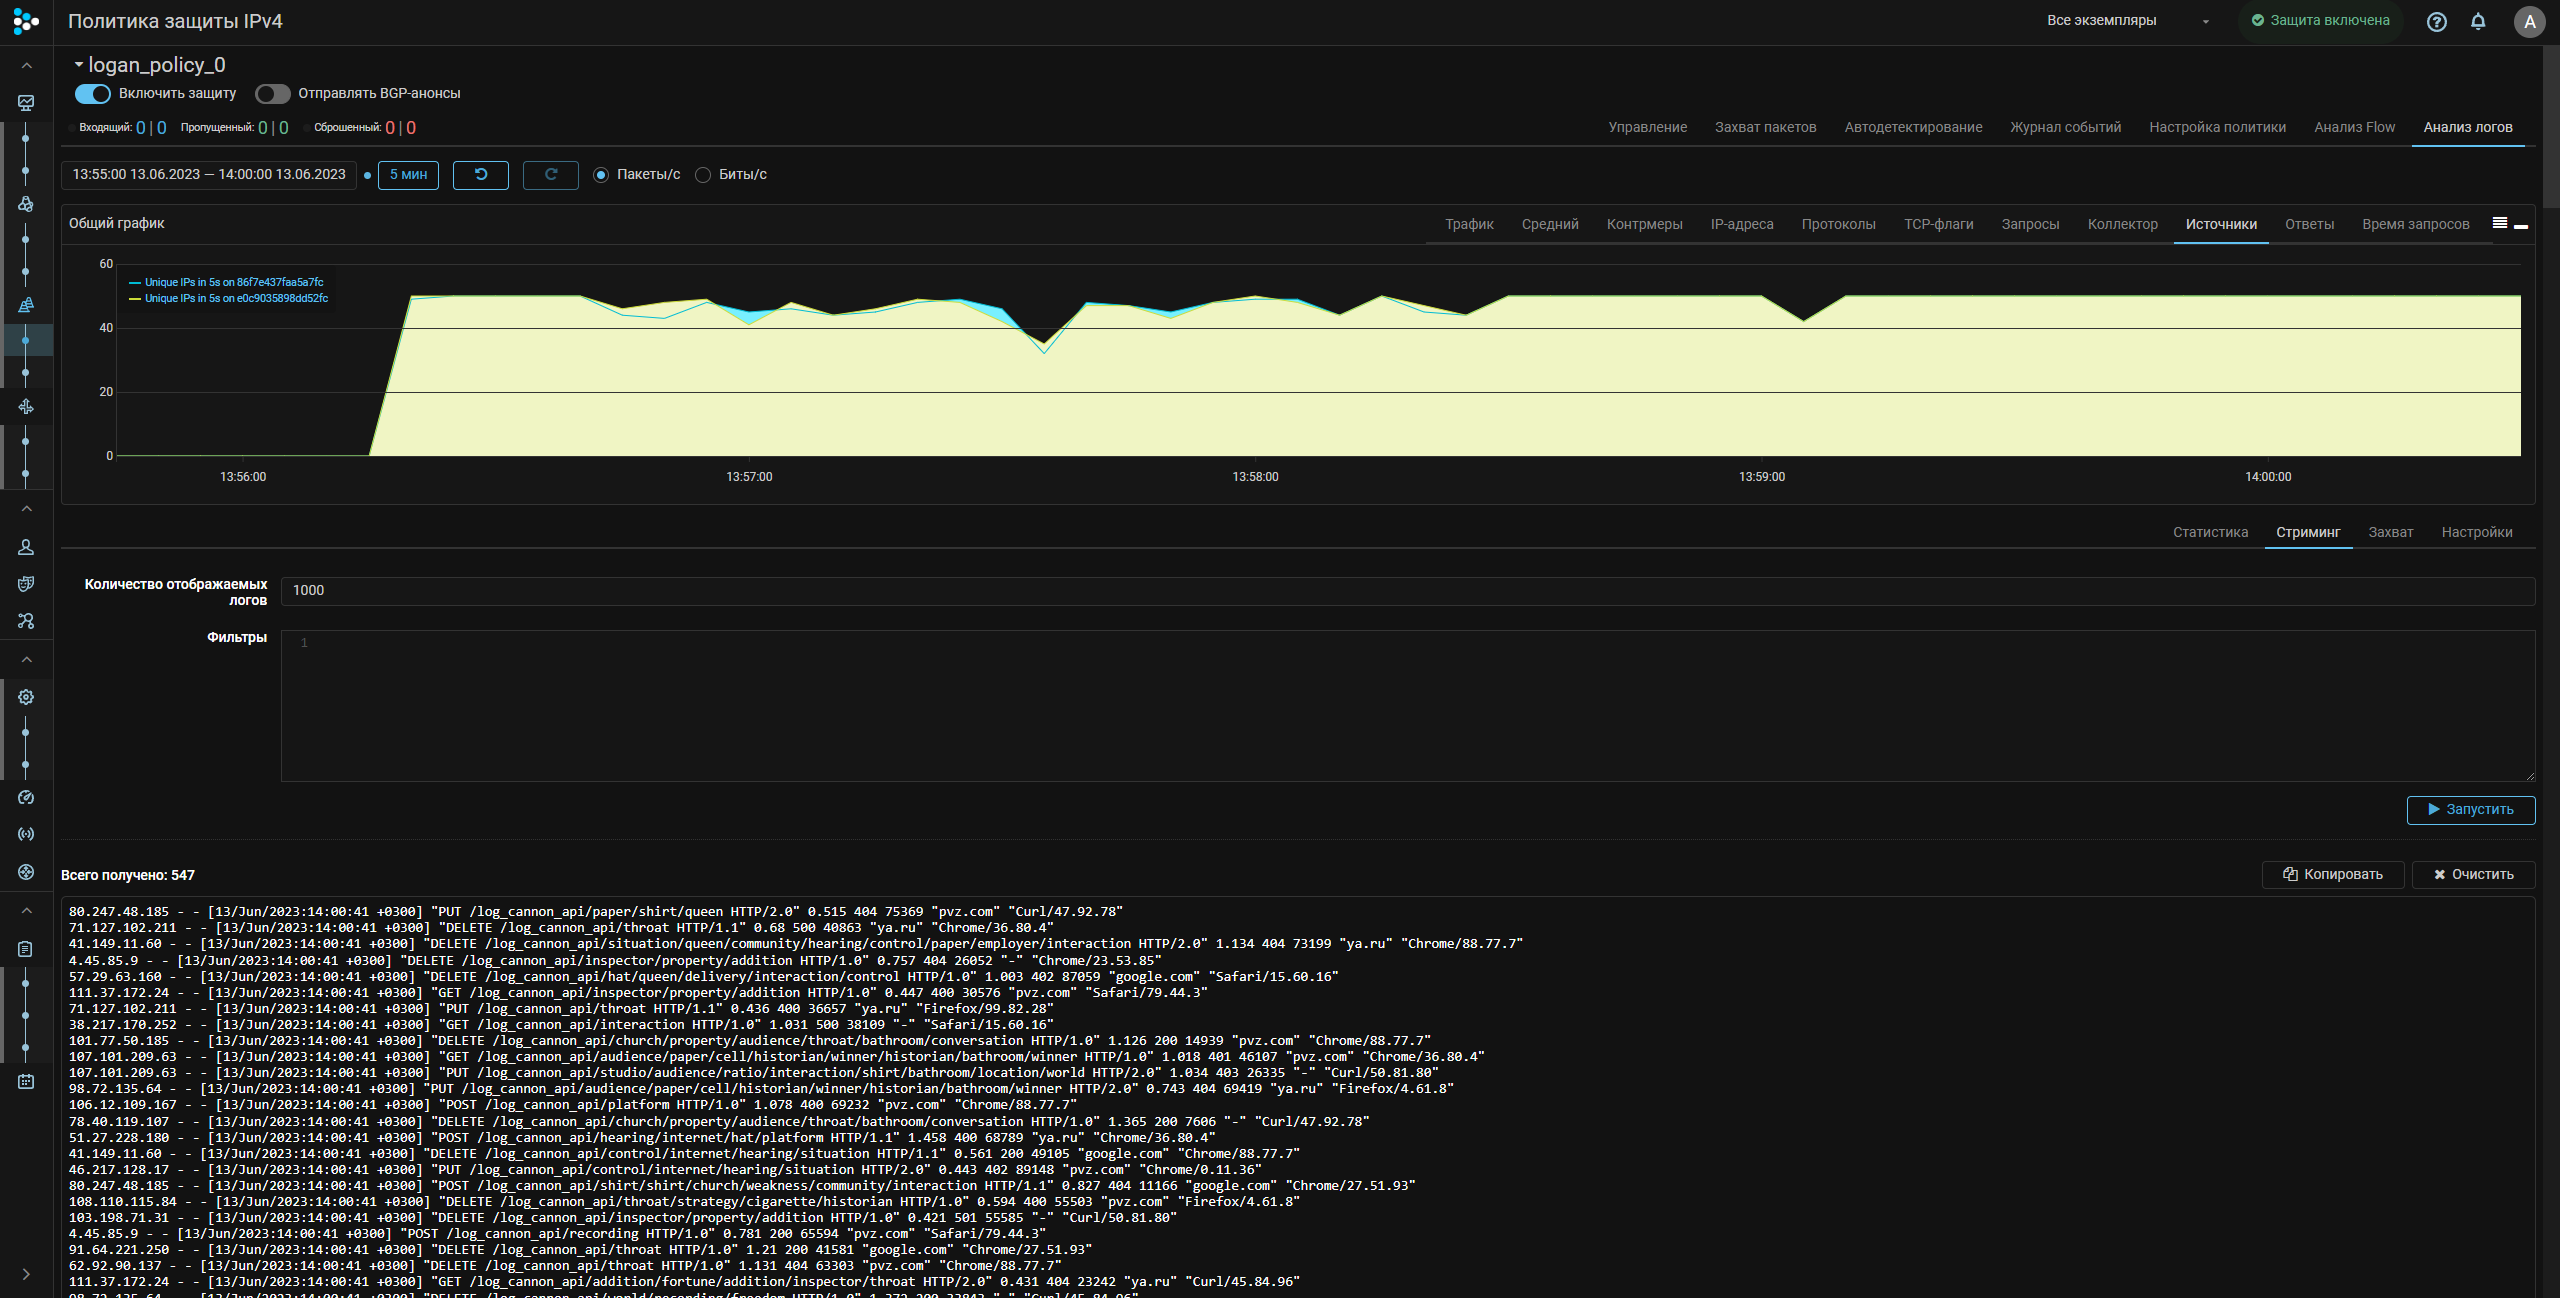Image resolution: width=2560 pixels, height=1298 pixels.
Task: Switch to the 'Анализ Flow' tab
Action: tap(2354, 127)
